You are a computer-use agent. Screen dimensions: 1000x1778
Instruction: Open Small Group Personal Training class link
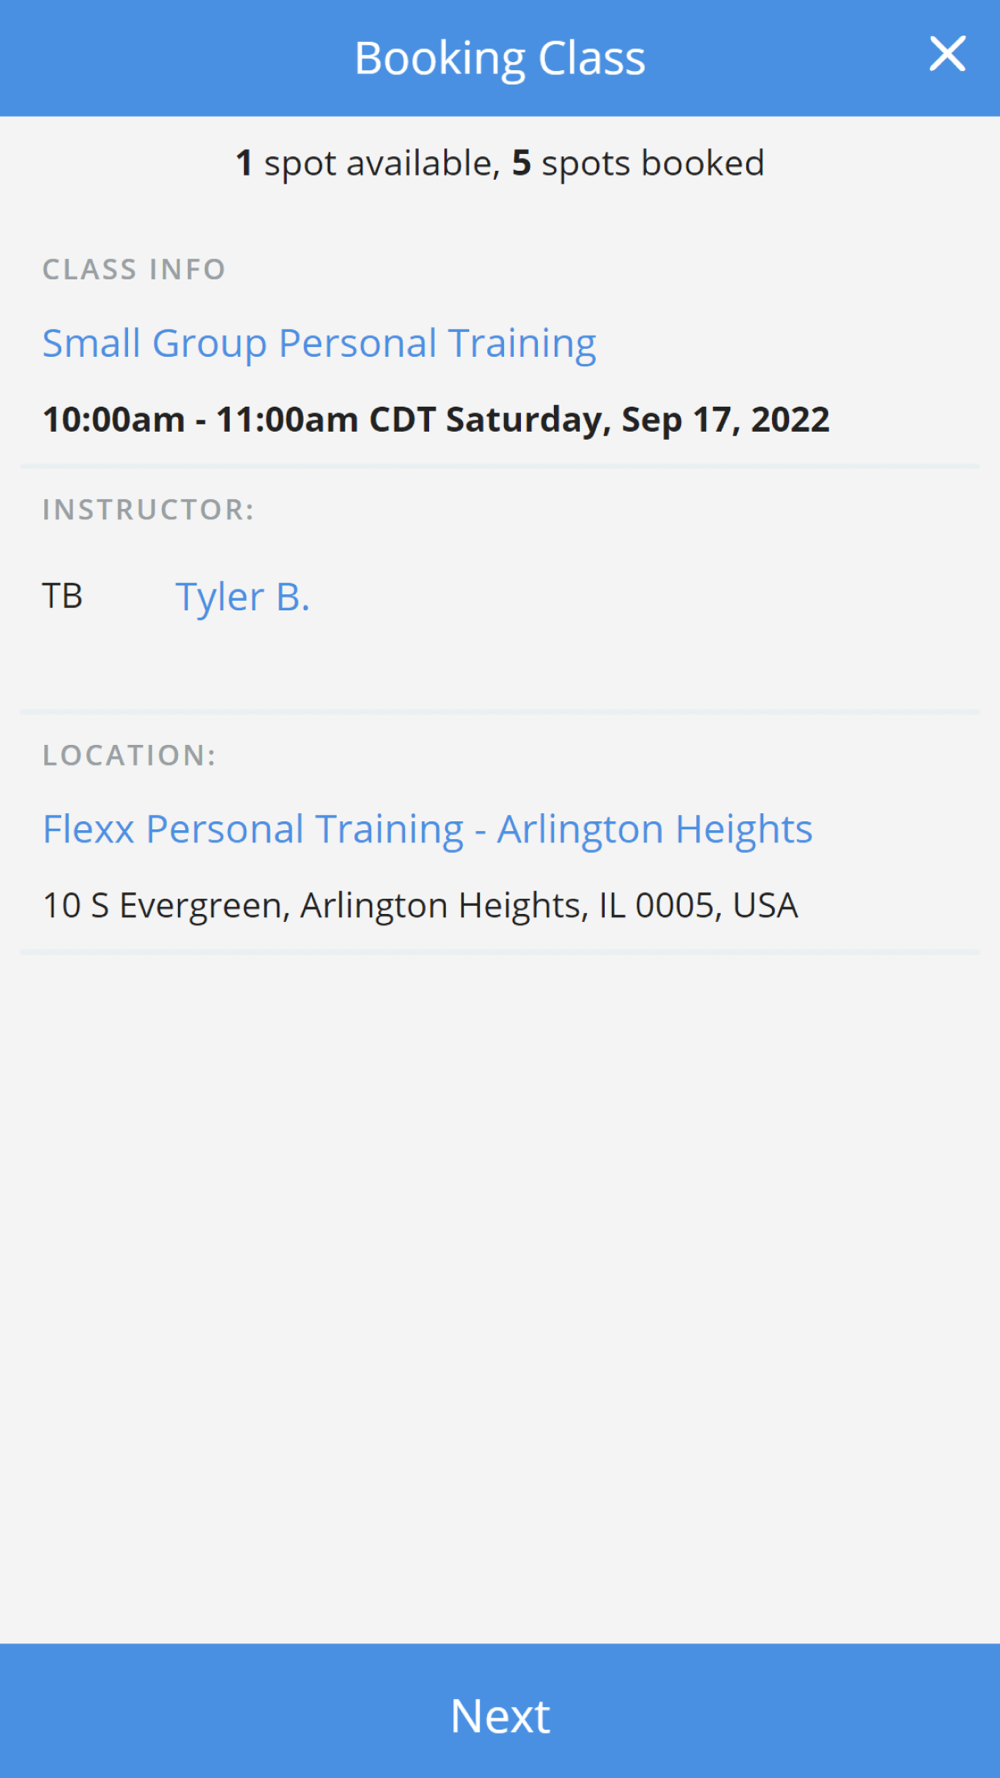pyautogui.click(x=319, y=344)
